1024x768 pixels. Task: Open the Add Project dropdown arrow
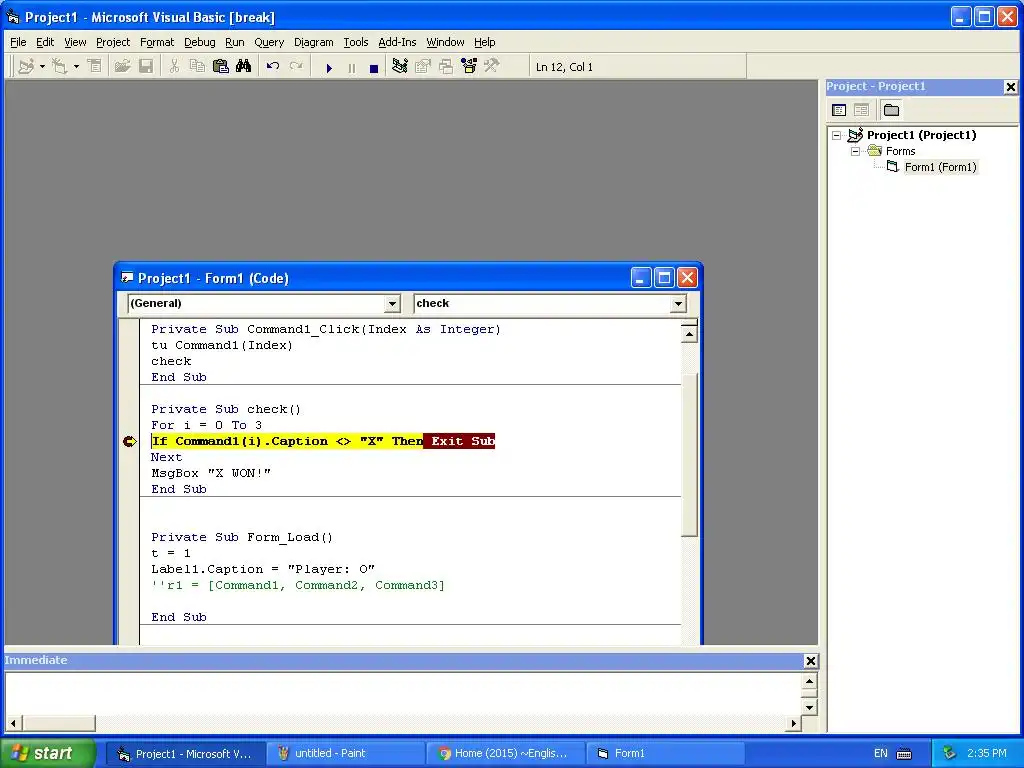pos(42,67)
